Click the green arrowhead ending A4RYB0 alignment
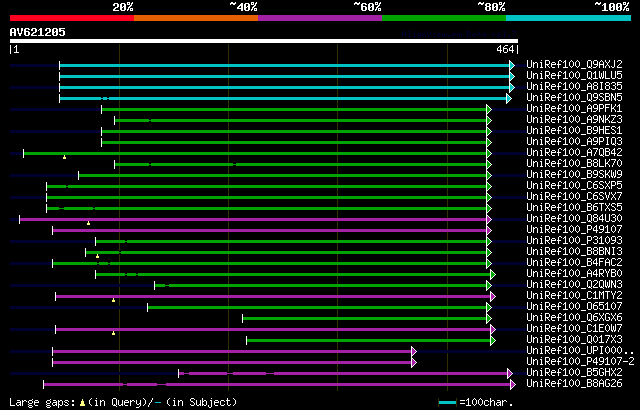The width and height of the screenshot is (640, 410). click(493, 275)
